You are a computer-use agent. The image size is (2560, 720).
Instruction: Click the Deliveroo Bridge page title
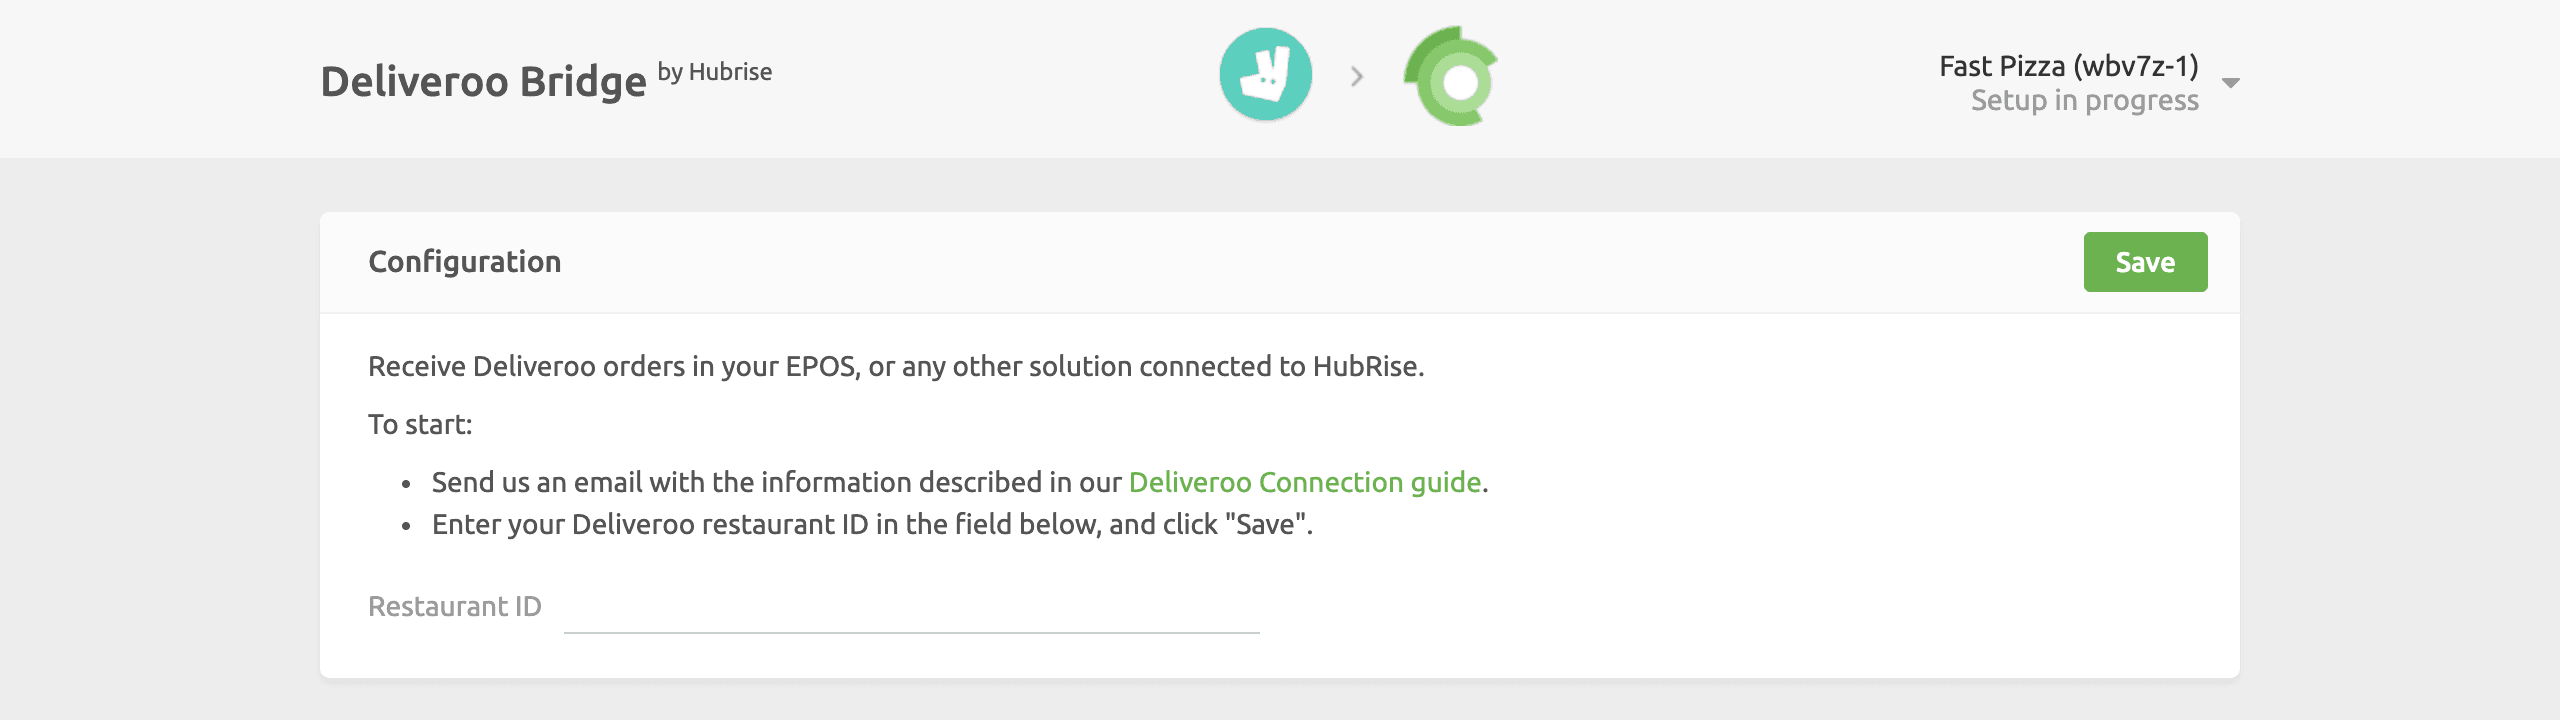click(483, 82)
